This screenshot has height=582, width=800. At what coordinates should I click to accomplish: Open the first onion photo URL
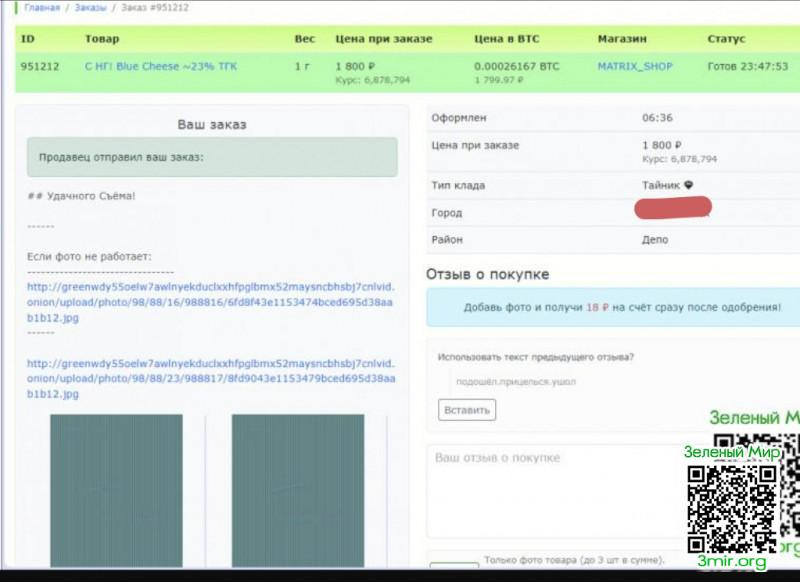[x=210, y=300]
